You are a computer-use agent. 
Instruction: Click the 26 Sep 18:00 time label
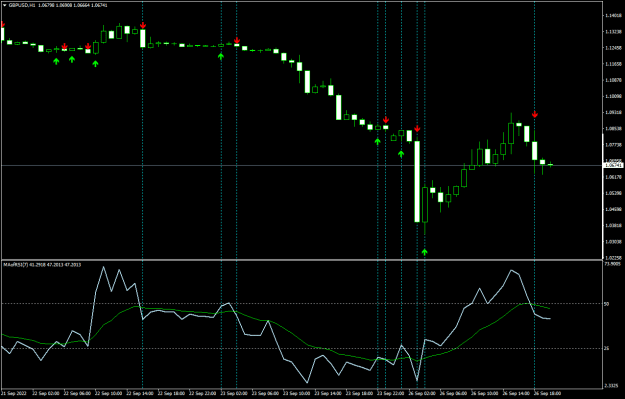coord(547,393)
